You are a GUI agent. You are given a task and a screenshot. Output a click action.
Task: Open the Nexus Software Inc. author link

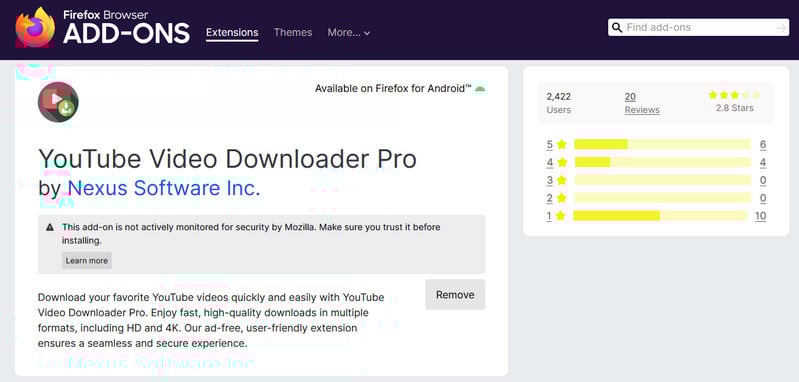[x=164, y=188]
